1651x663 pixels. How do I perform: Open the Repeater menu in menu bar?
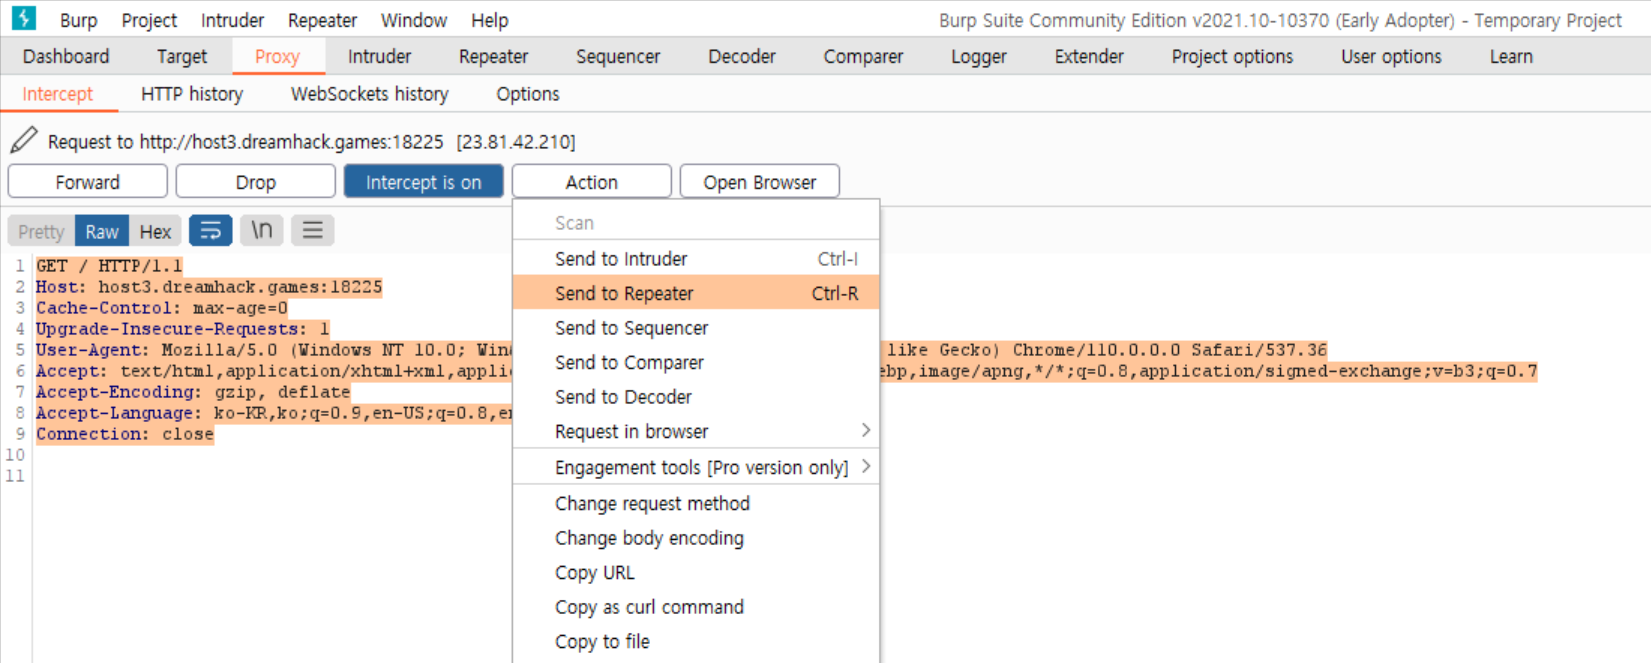pos(322,20)
